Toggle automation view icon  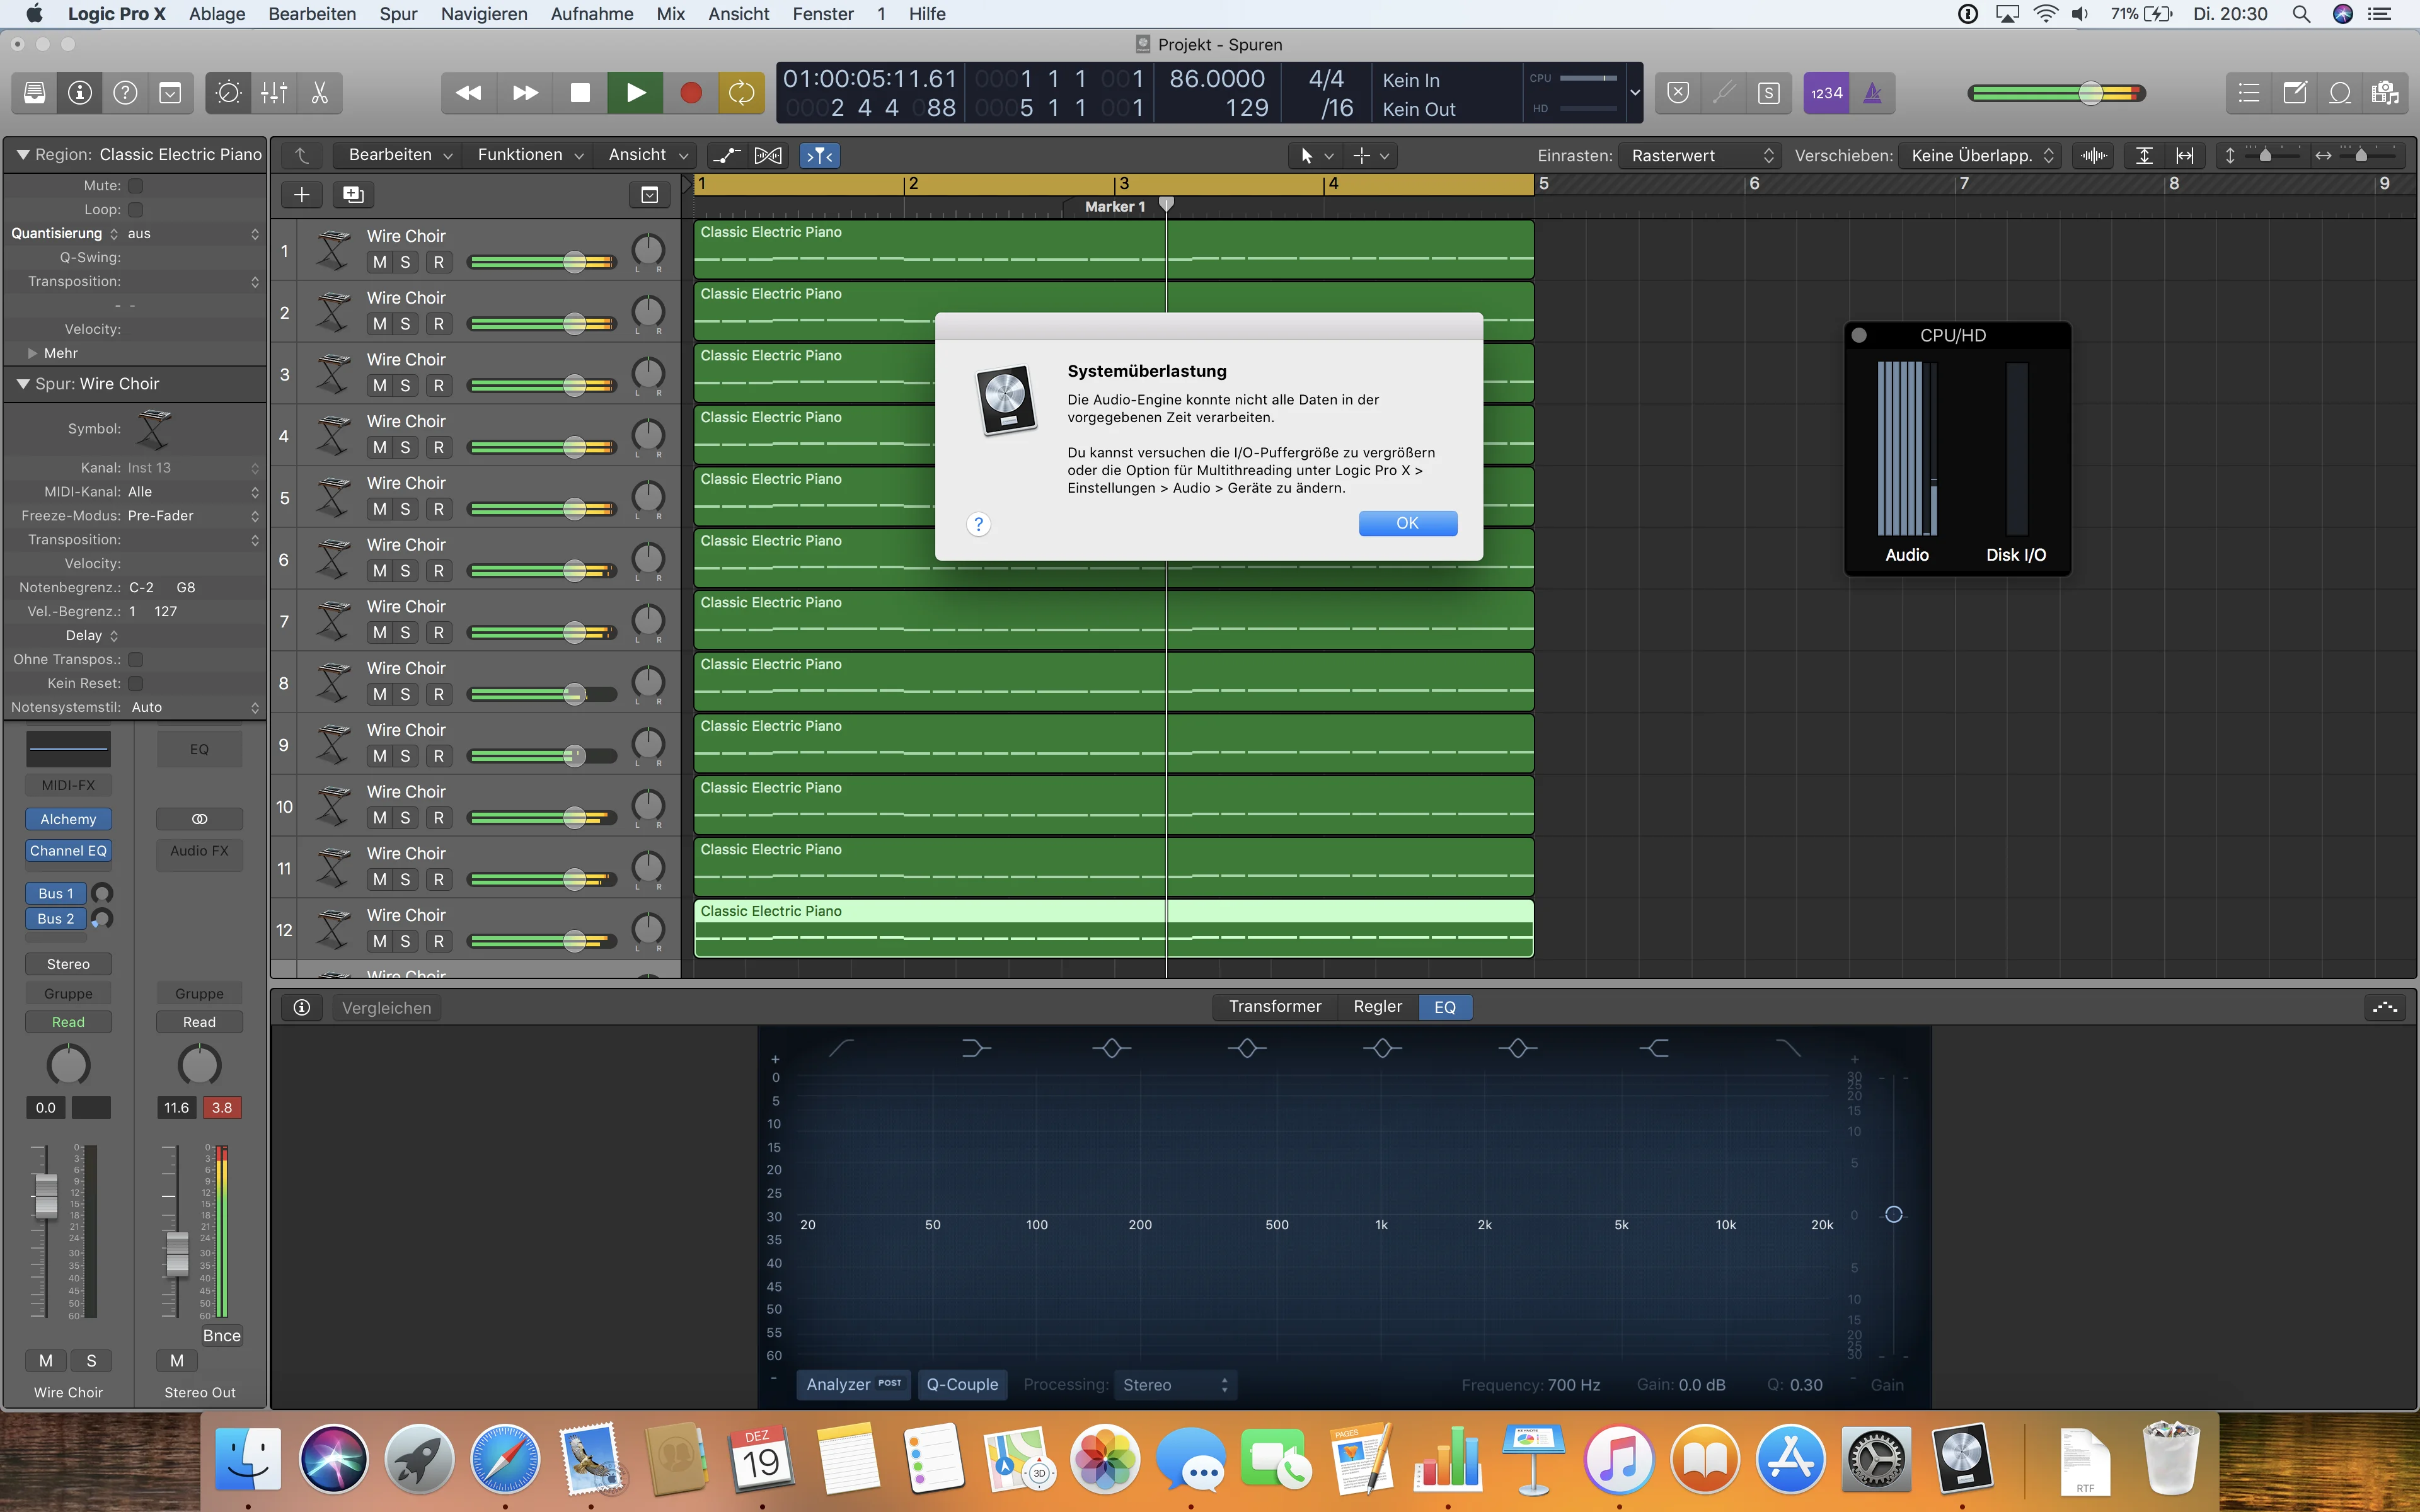click(727, 155)
